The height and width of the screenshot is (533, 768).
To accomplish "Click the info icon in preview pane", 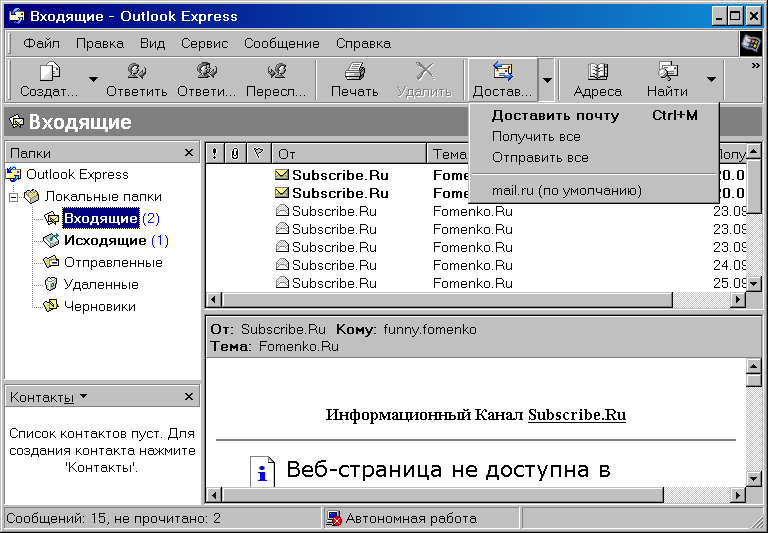I will 263,472.
